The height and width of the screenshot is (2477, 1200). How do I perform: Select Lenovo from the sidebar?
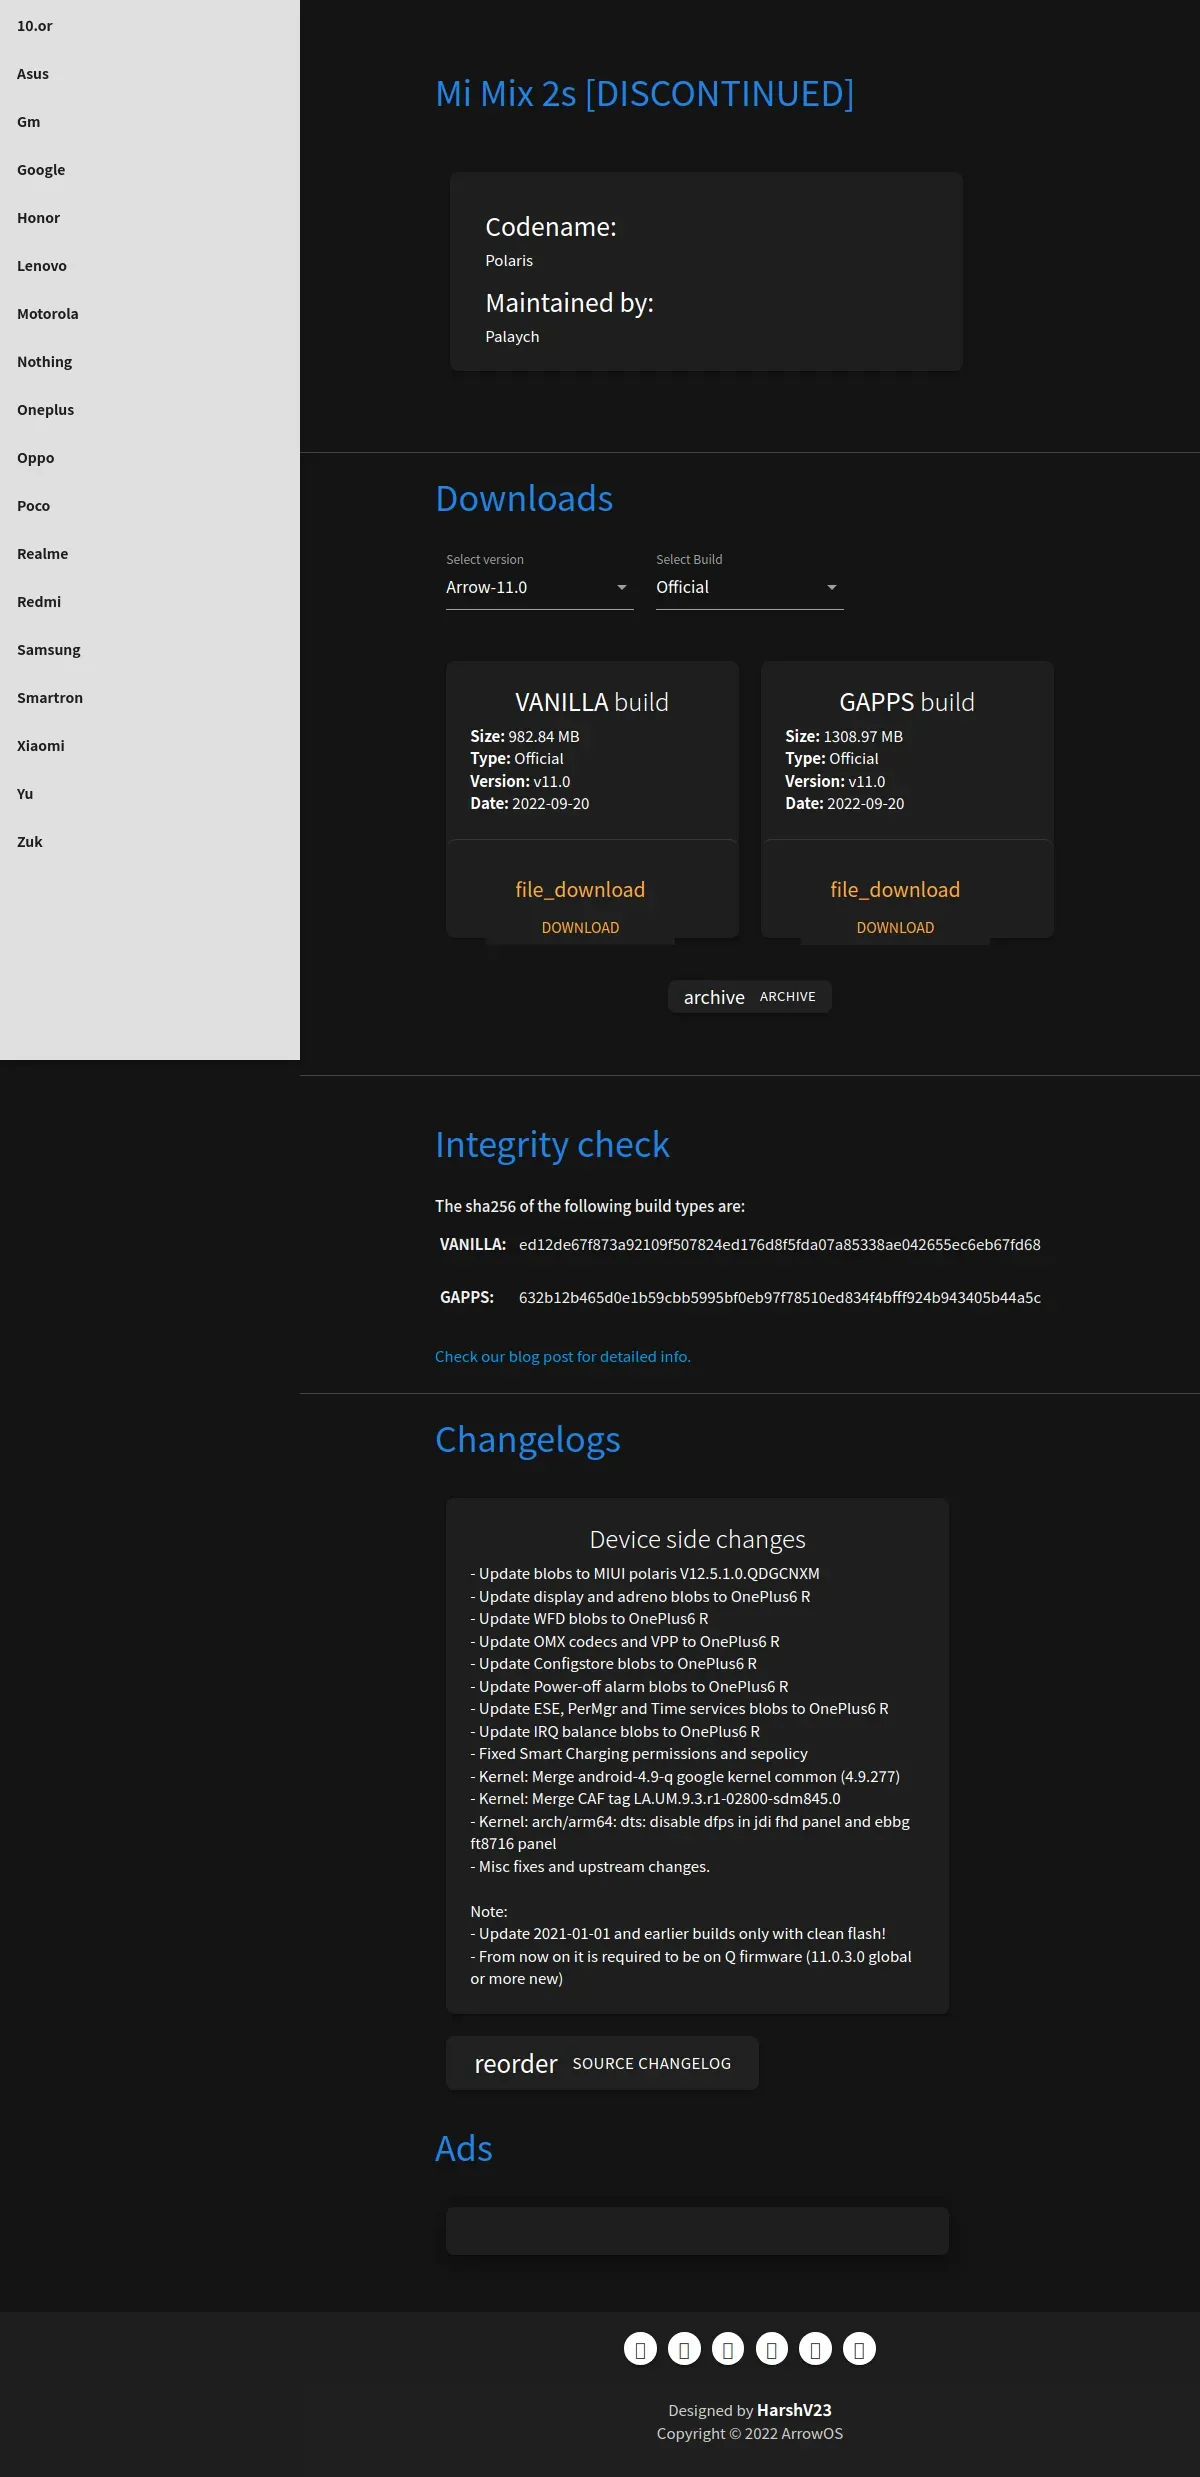(x=150, y=266)
